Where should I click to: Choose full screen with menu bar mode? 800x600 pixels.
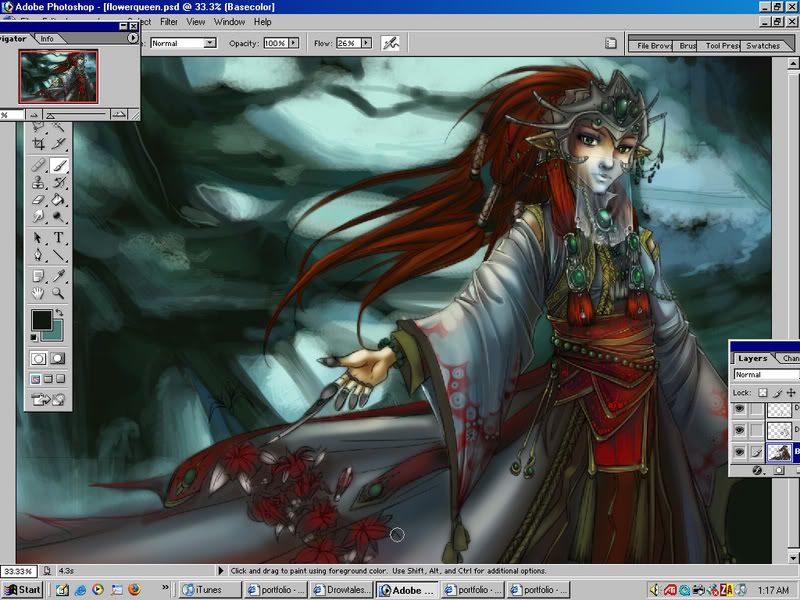[48, 379]
